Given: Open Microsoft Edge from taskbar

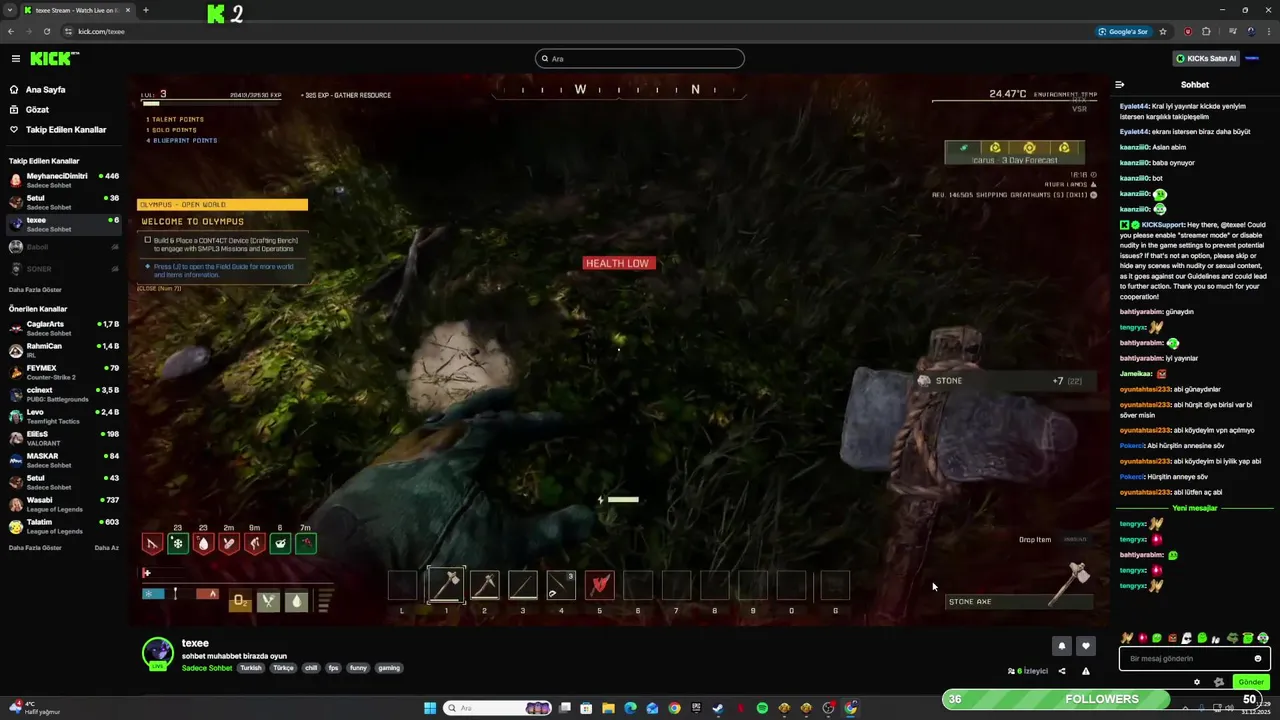Looking at the screenshot, I should (x=630, y=708).
